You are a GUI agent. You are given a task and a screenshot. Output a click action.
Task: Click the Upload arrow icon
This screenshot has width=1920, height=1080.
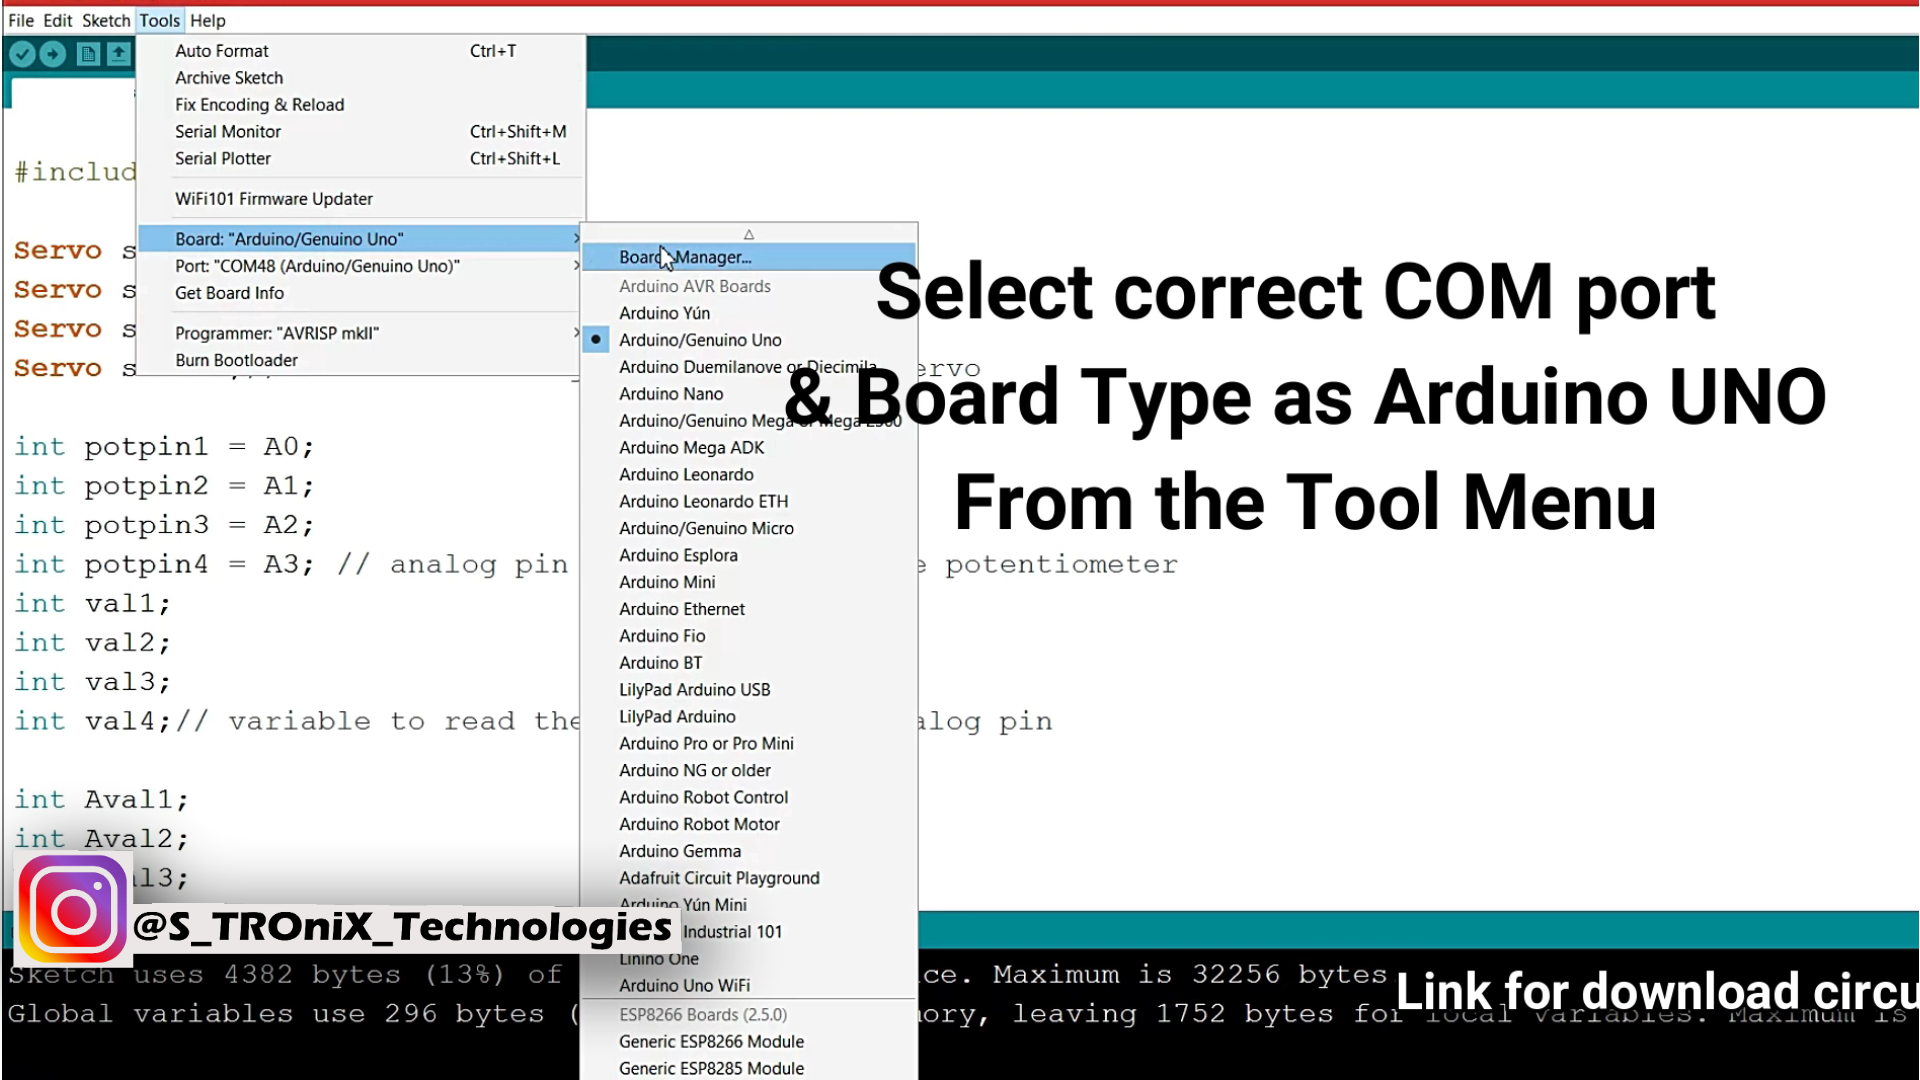pyautogui.click(x=53, y=54)
